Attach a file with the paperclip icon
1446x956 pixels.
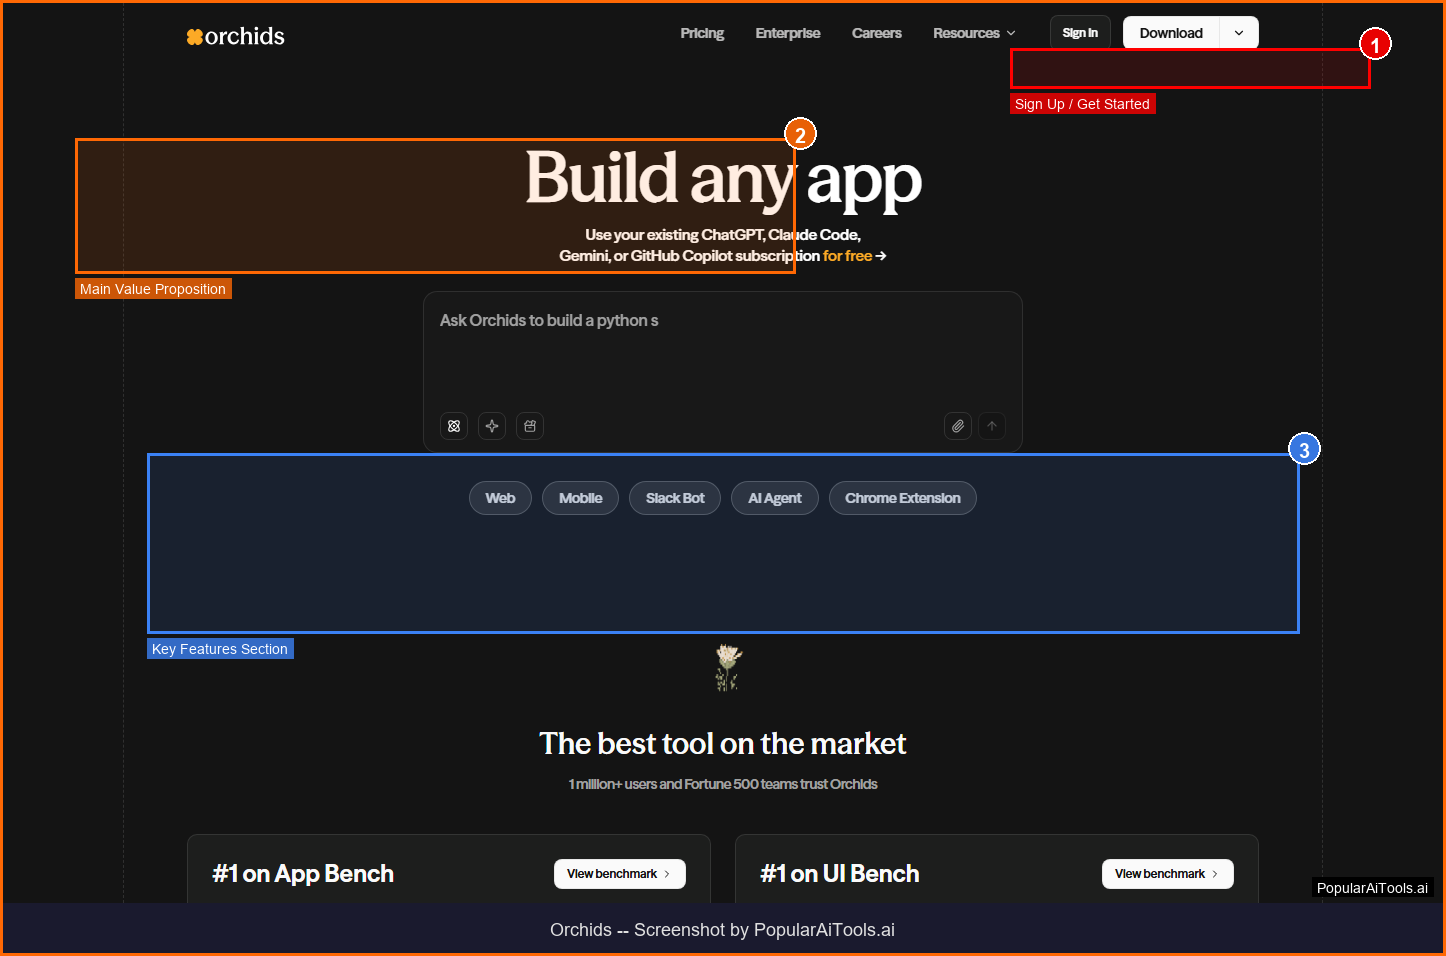tap(957, 426)
